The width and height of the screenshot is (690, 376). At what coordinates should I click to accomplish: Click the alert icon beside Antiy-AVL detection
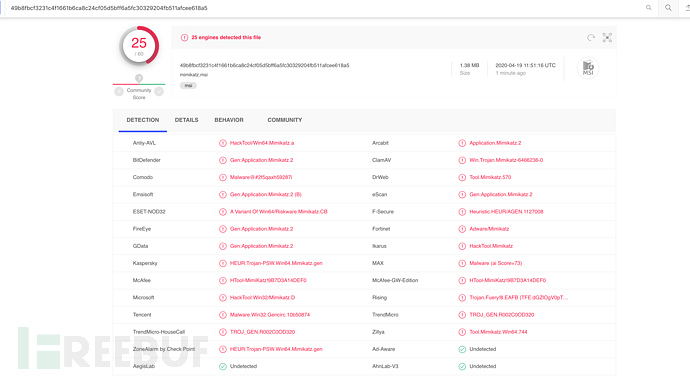[223, 143]
